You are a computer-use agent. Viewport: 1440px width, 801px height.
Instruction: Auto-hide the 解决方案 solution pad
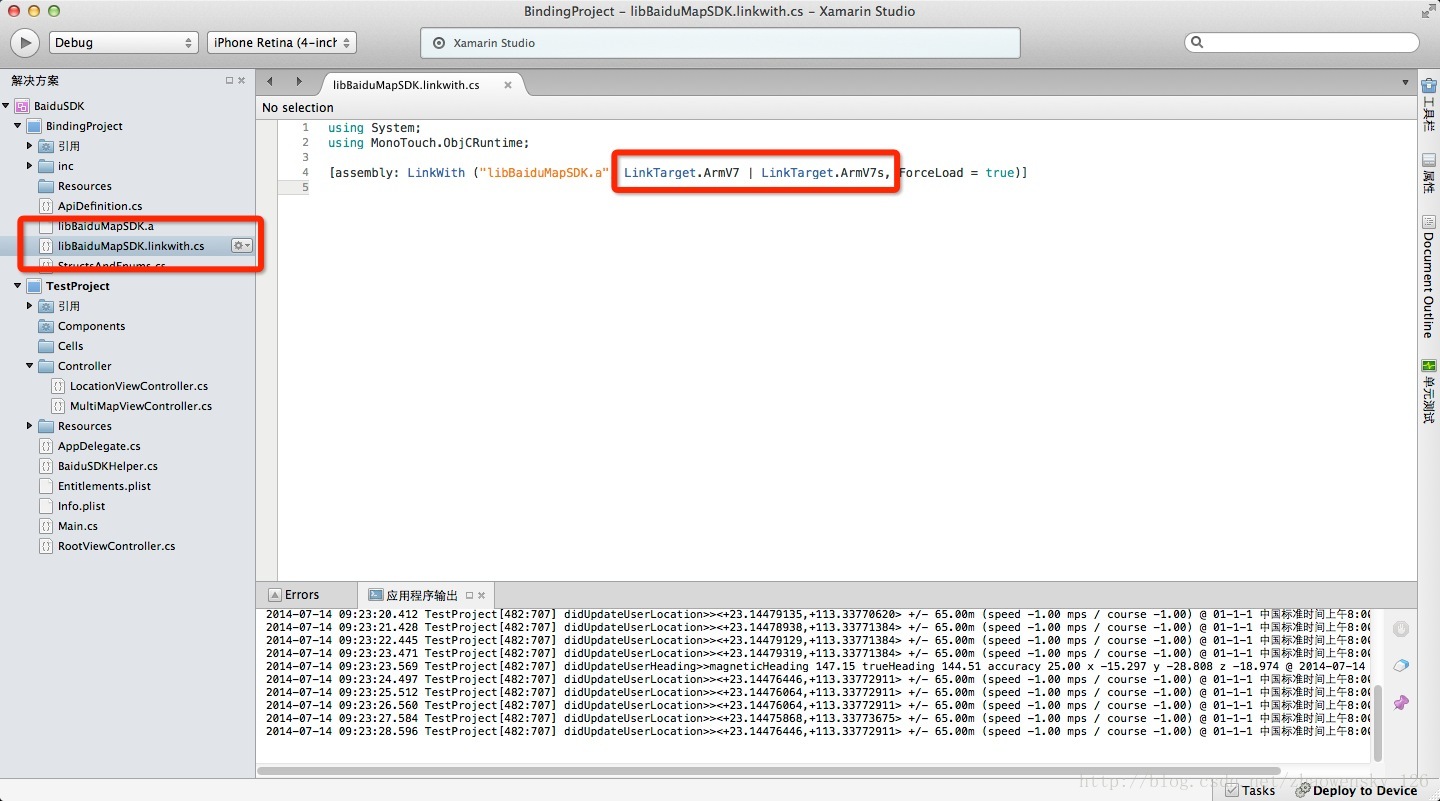pos(229,80)
